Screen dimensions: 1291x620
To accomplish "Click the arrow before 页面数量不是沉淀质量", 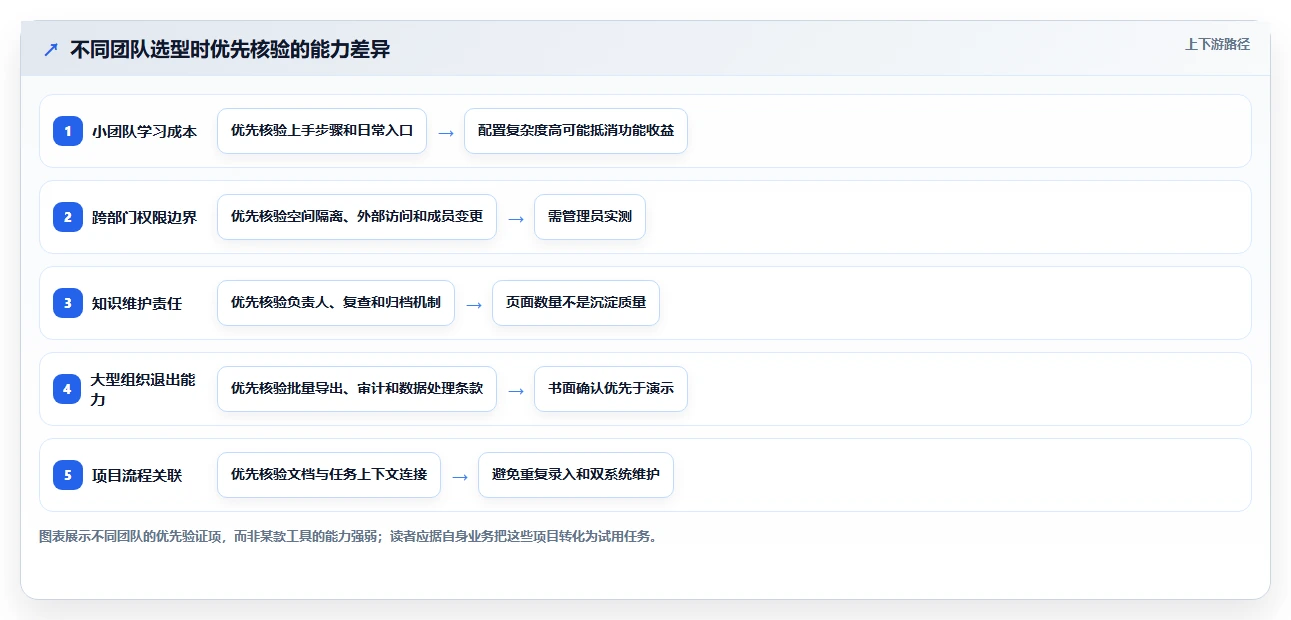I will 474,304.
